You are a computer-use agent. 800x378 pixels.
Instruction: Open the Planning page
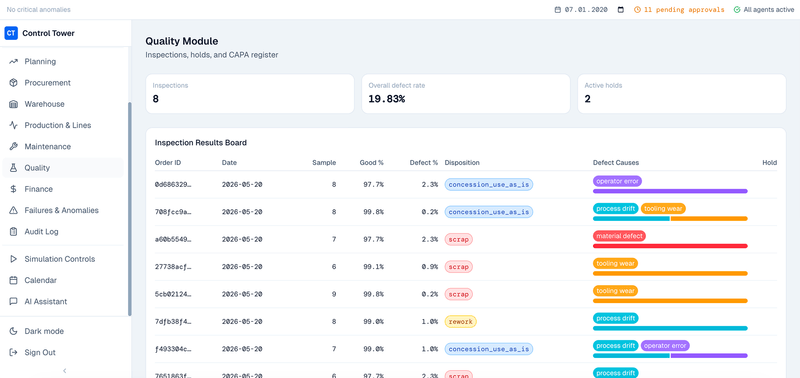(x=63, y=61)
